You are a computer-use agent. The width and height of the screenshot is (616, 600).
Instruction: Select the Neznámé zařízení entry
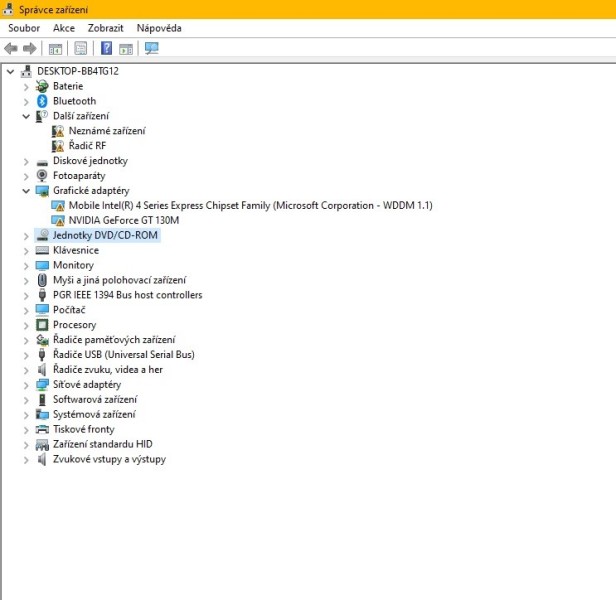107,131
